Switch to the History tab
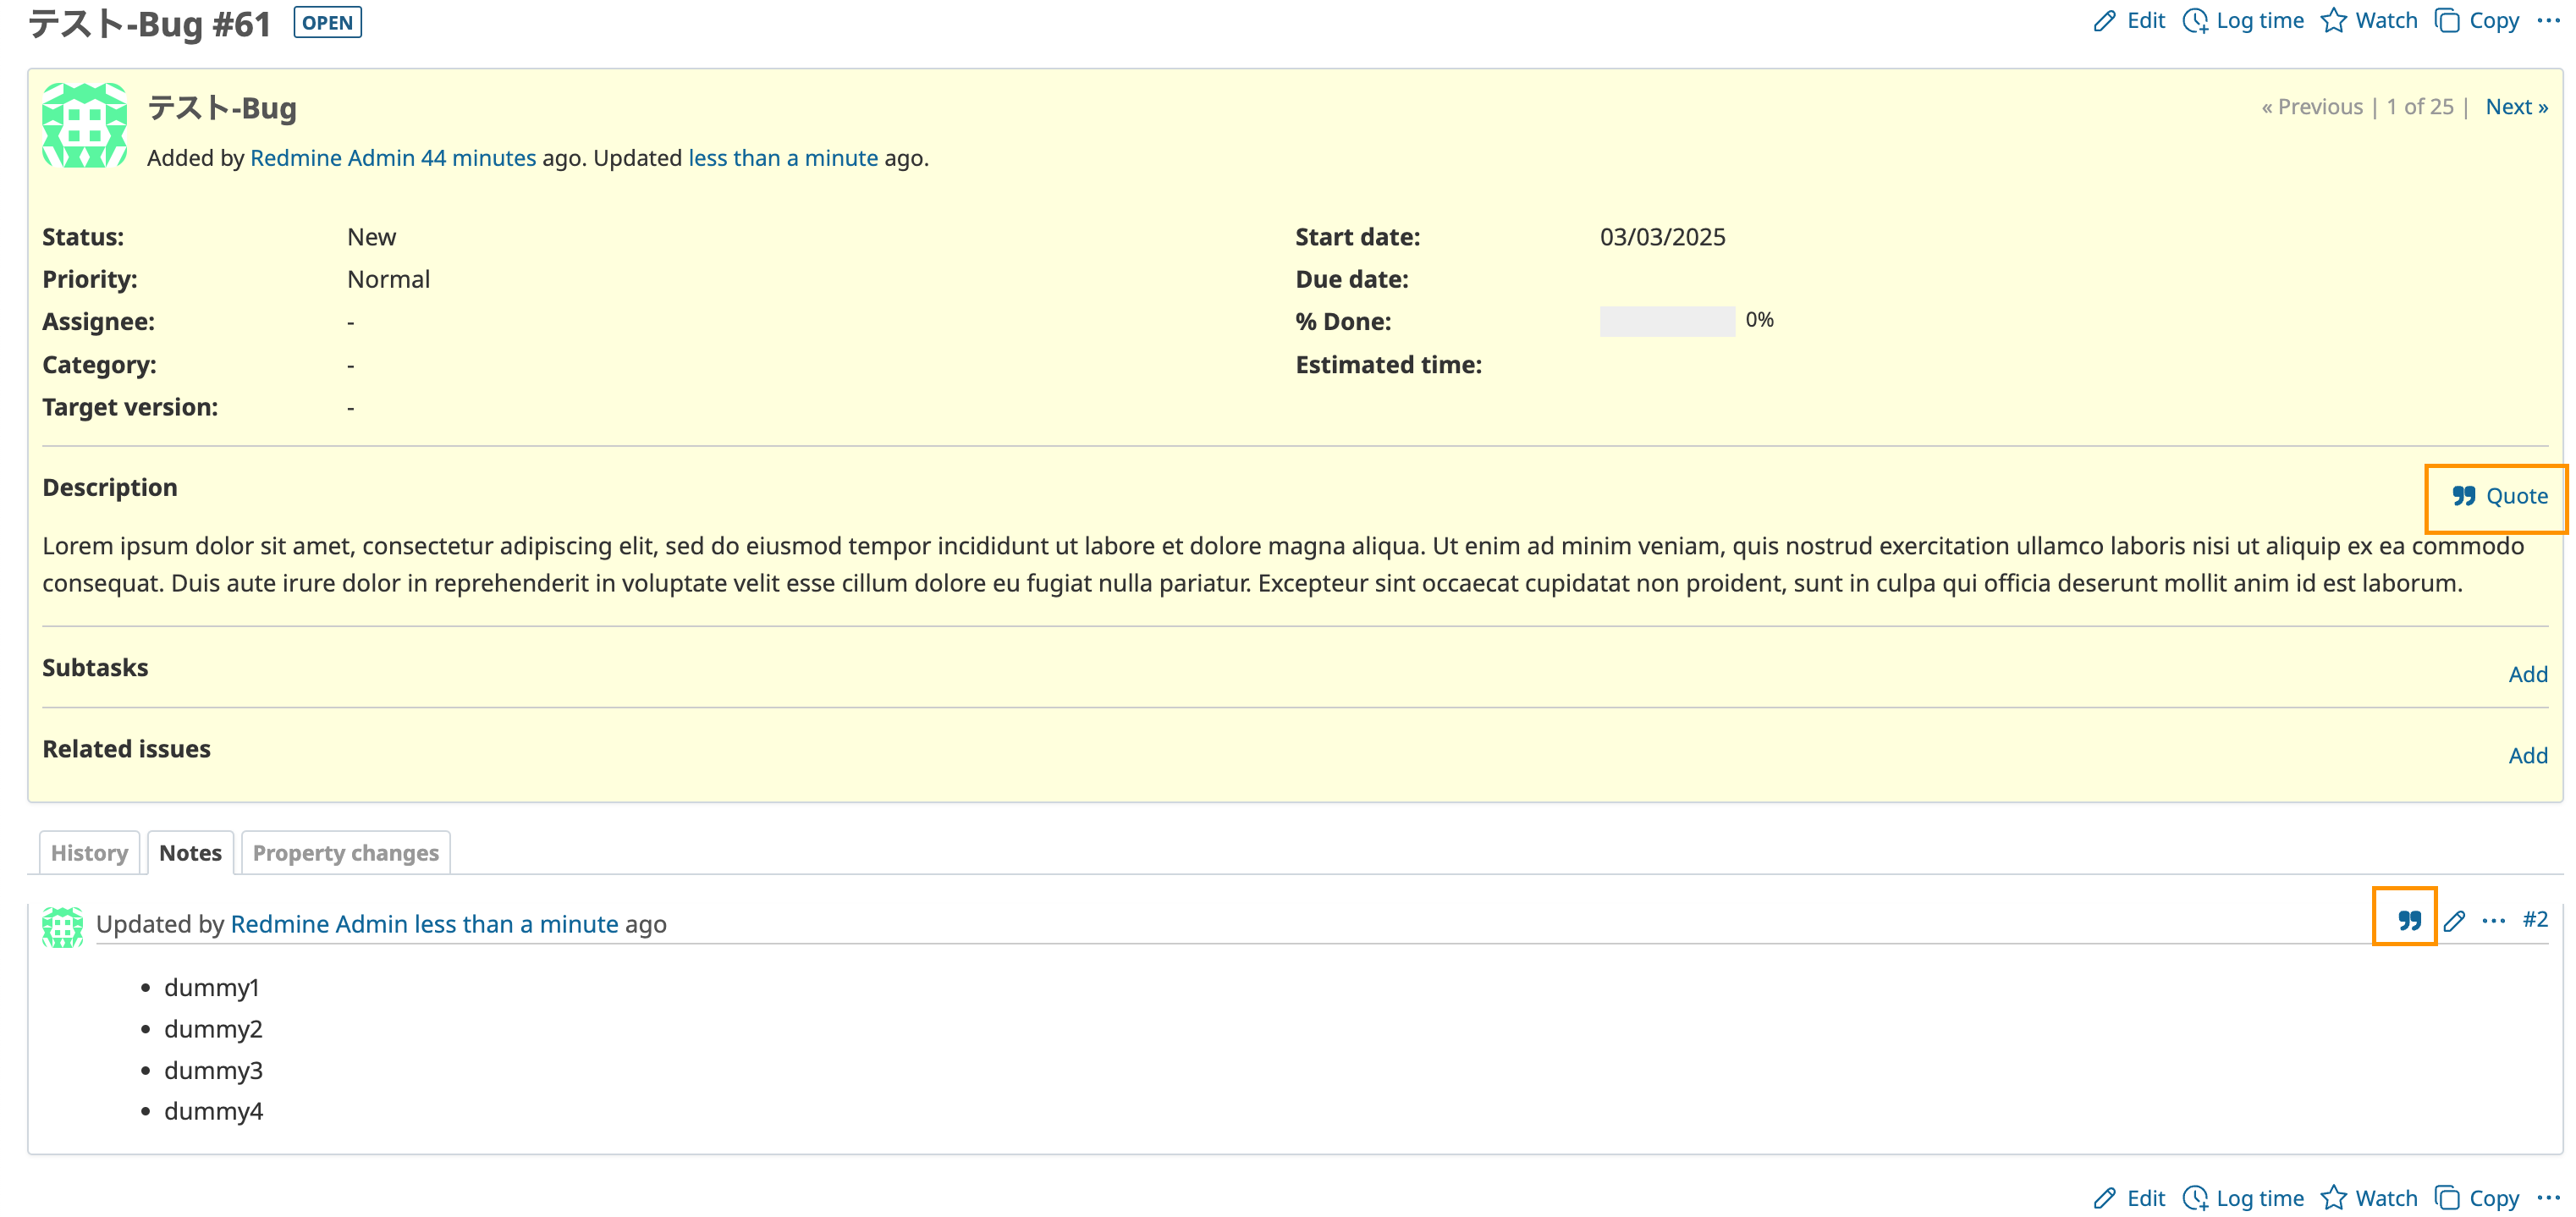The width and height of the screenshot is (2576, 1217). tap(89, 853)
